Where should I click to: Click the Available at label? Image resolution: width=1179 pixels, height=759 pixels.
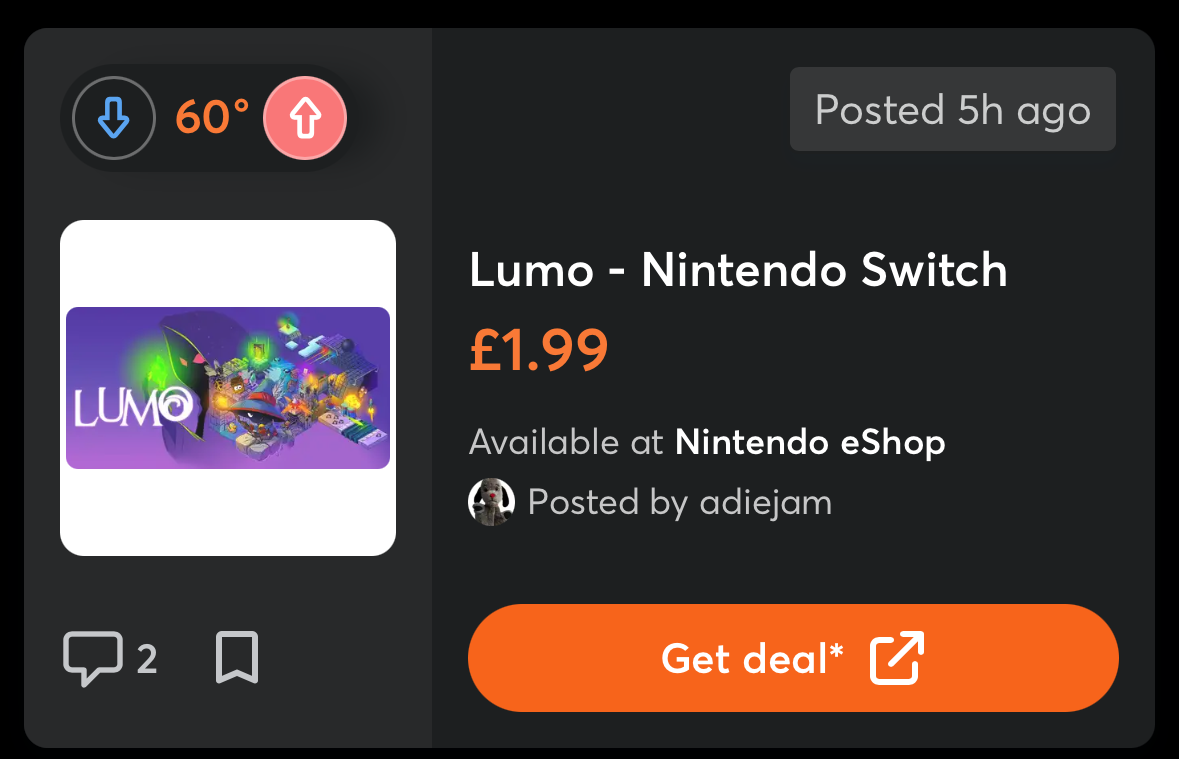565,442
